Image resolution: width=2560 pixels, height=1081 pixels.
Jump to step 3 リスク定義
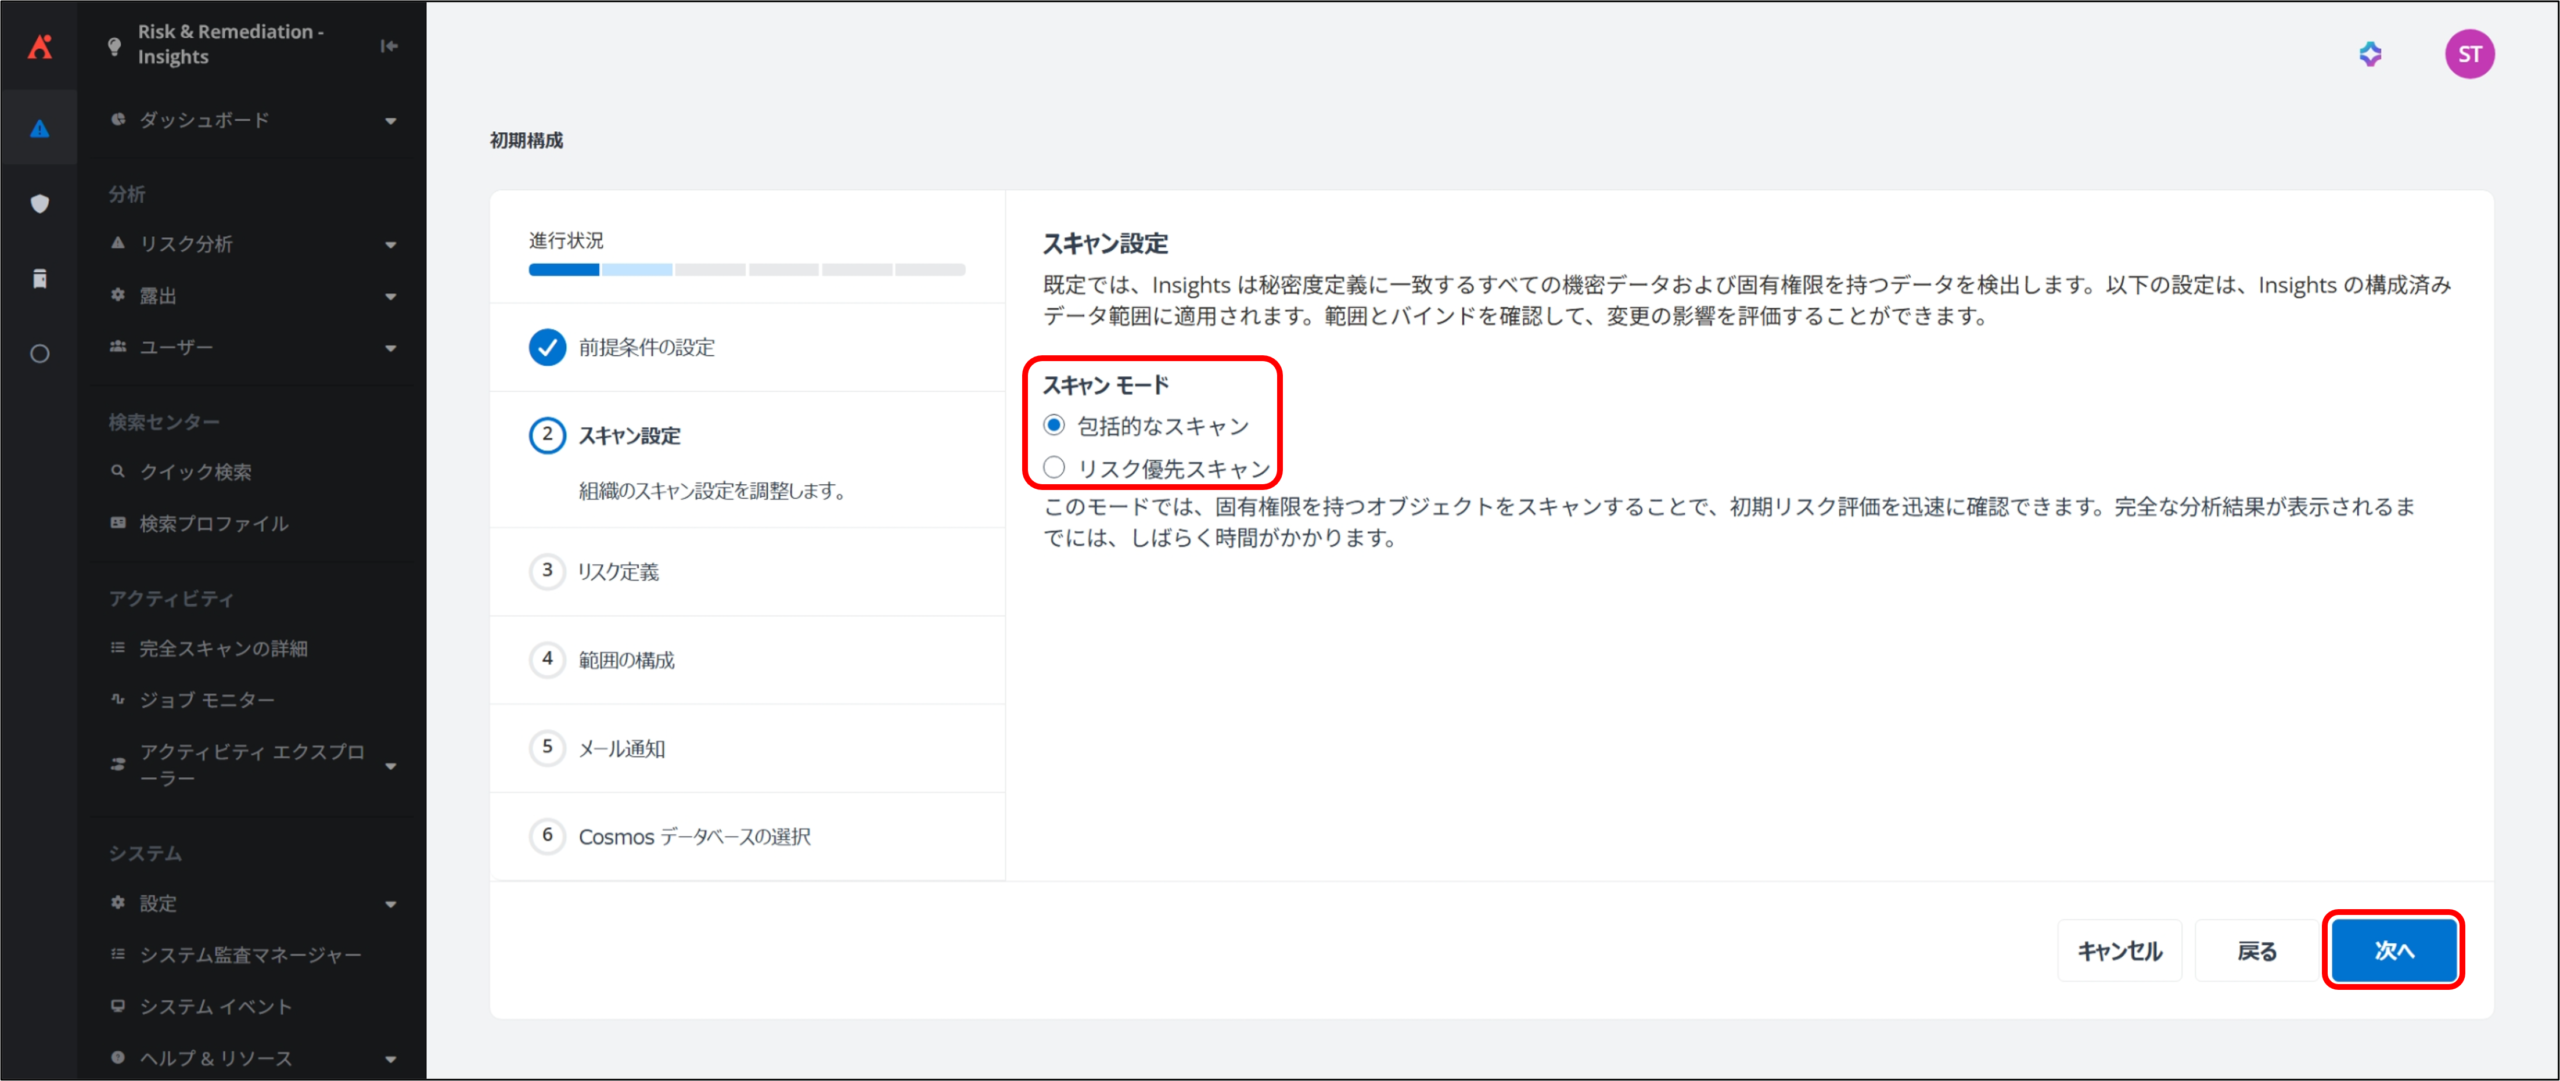coord(617,572)
